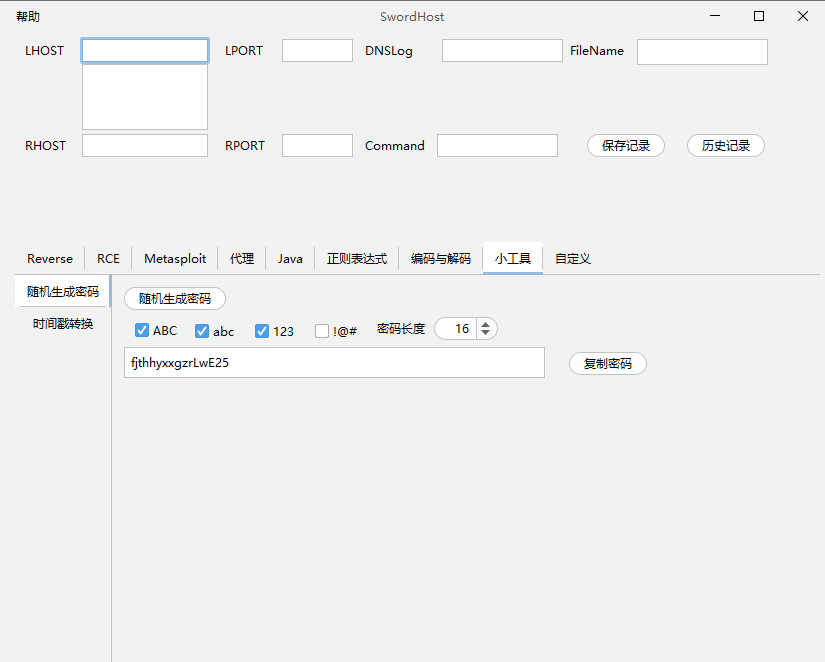
Task: Open the 正则表达式 tab
Action: point(357,258)
